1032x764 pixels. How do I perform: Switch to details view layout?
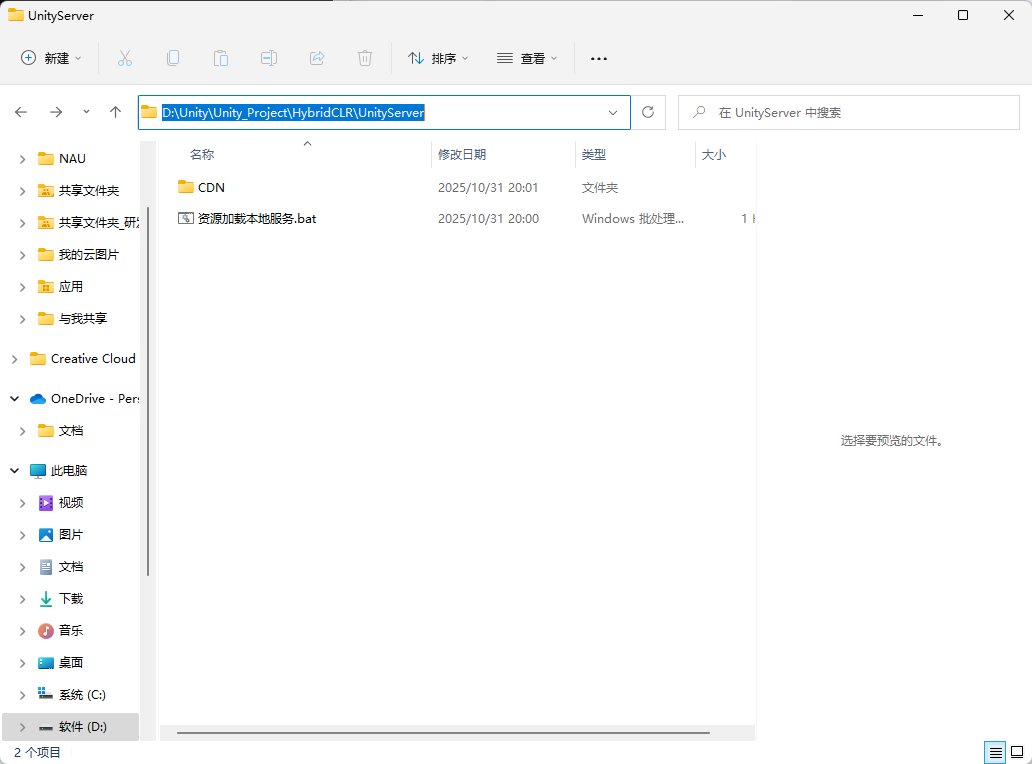995,751
